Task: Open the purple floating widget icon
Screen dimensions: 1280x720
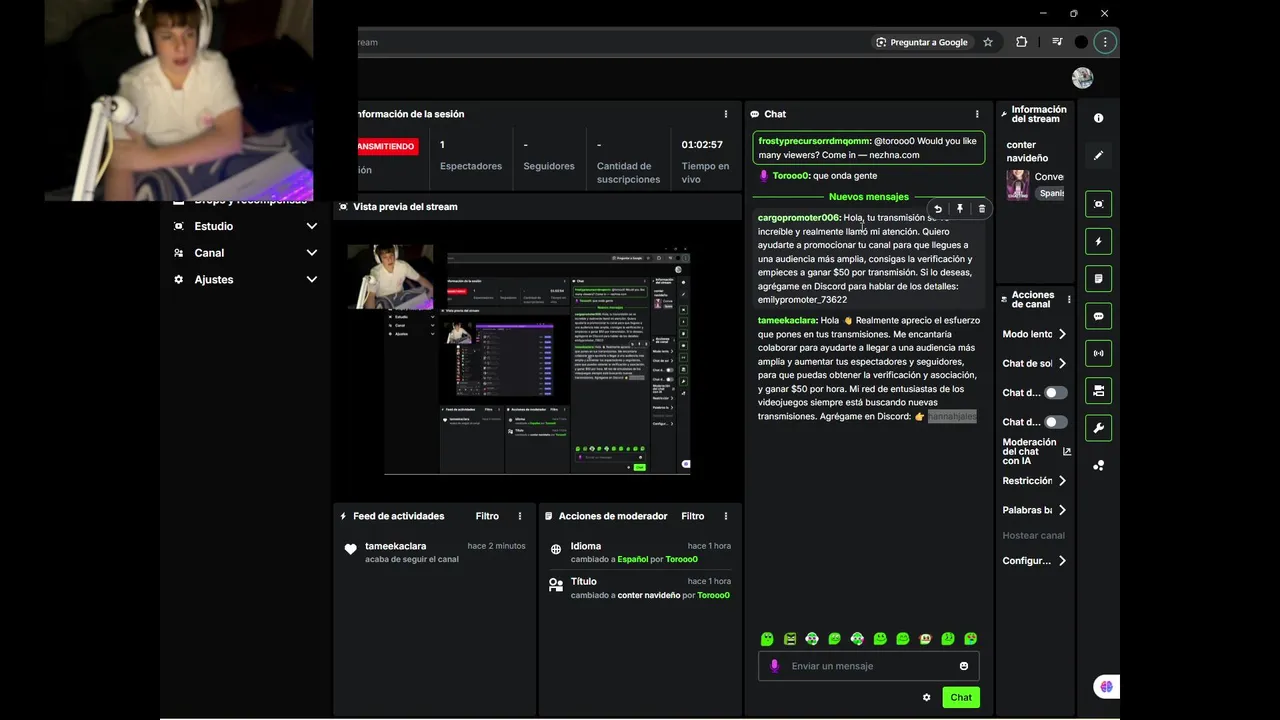Action: pos(1106,687)
